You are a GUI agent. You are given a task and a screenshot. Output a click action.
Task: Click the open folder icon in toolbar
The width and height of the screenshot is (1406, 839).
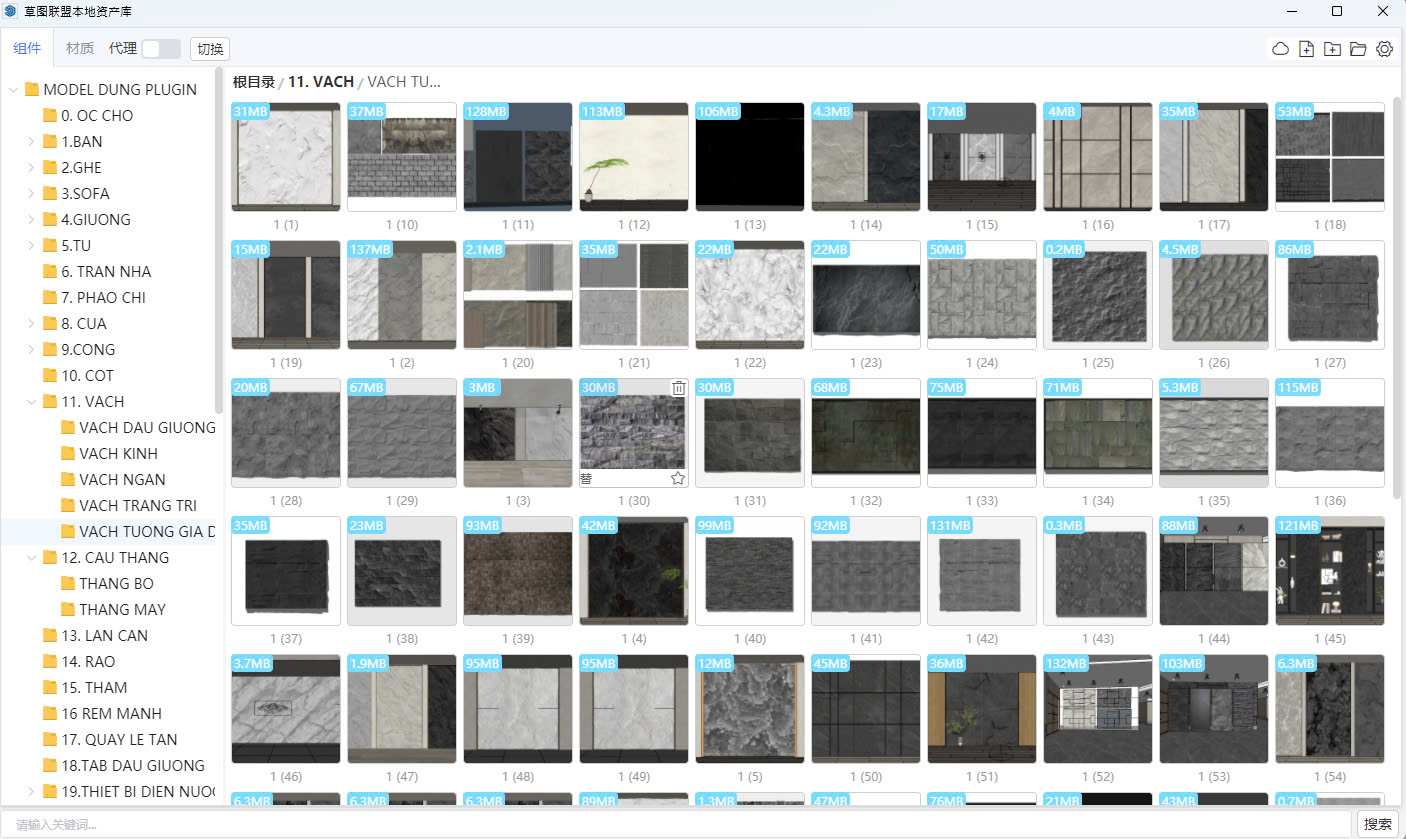(1358, 49)
